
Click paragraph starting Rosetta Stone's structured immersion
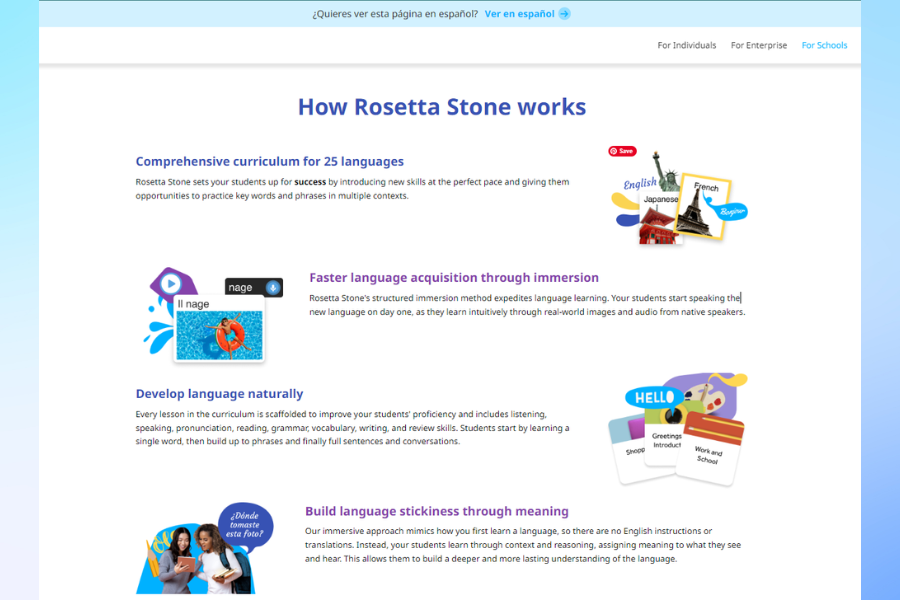pos(527,305)
